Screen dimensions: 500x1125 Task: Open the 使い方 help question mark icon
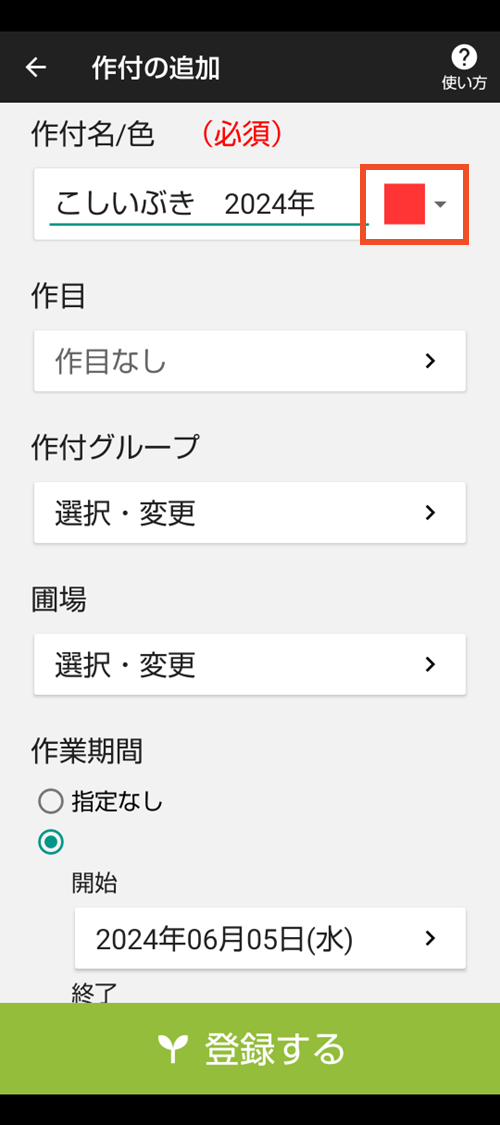[464, 57]
